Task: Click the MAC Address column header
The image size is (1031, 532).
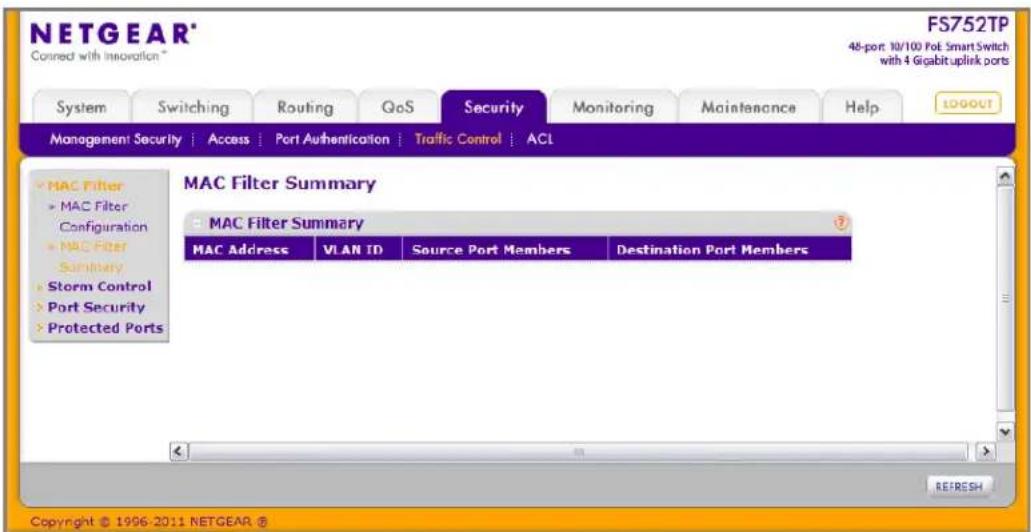Action: click(249, 249)
